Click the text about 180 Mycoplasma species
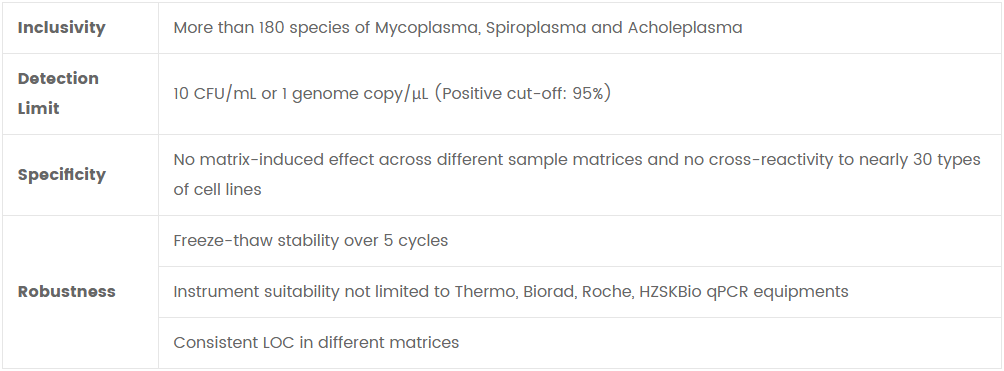Image resolution: width=1004 pixels, height=371 pixels. click(458, 28)
